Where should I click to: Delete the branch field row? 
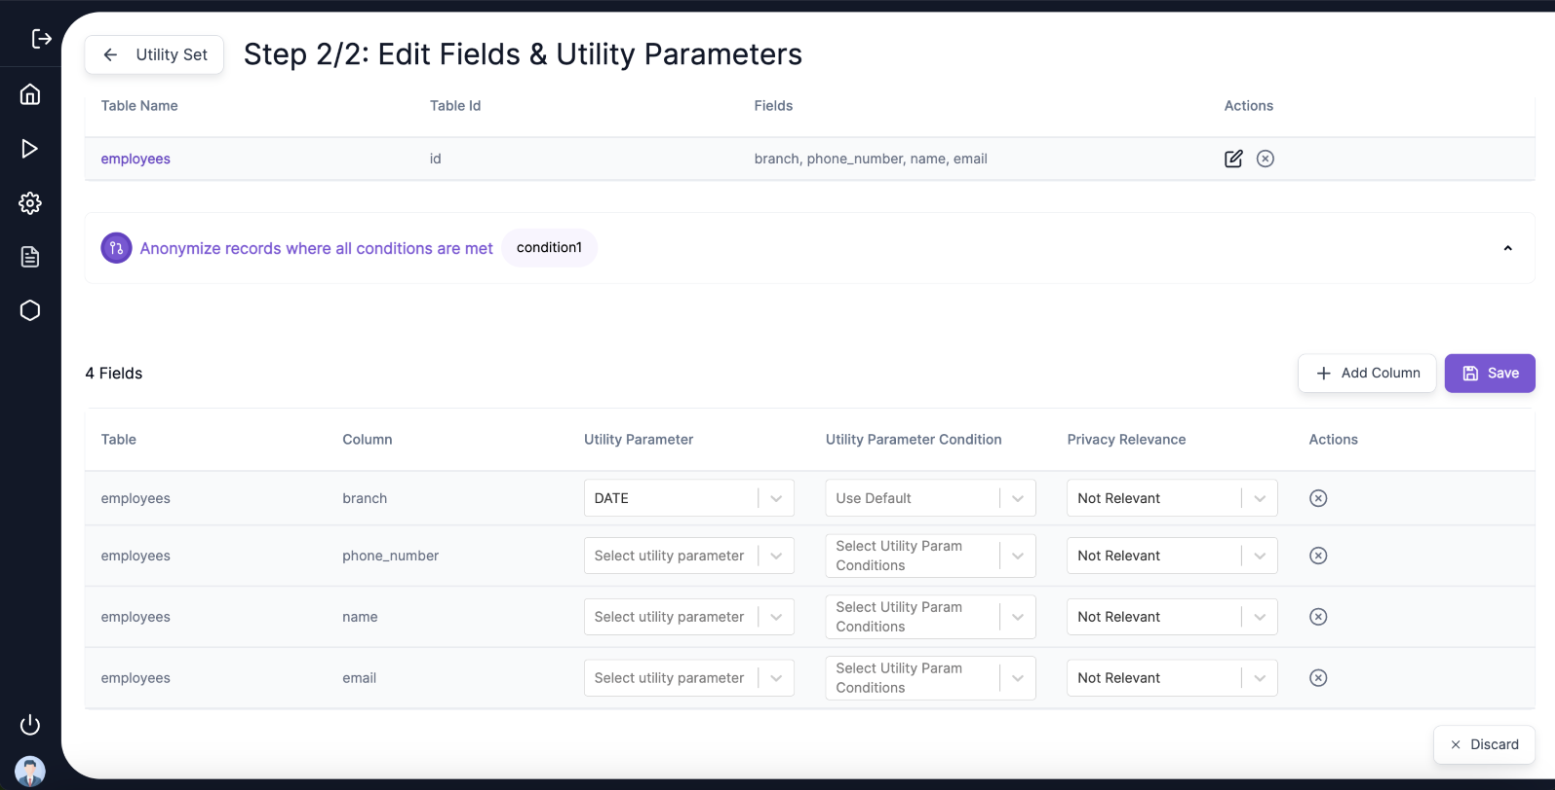(1318, 498)
